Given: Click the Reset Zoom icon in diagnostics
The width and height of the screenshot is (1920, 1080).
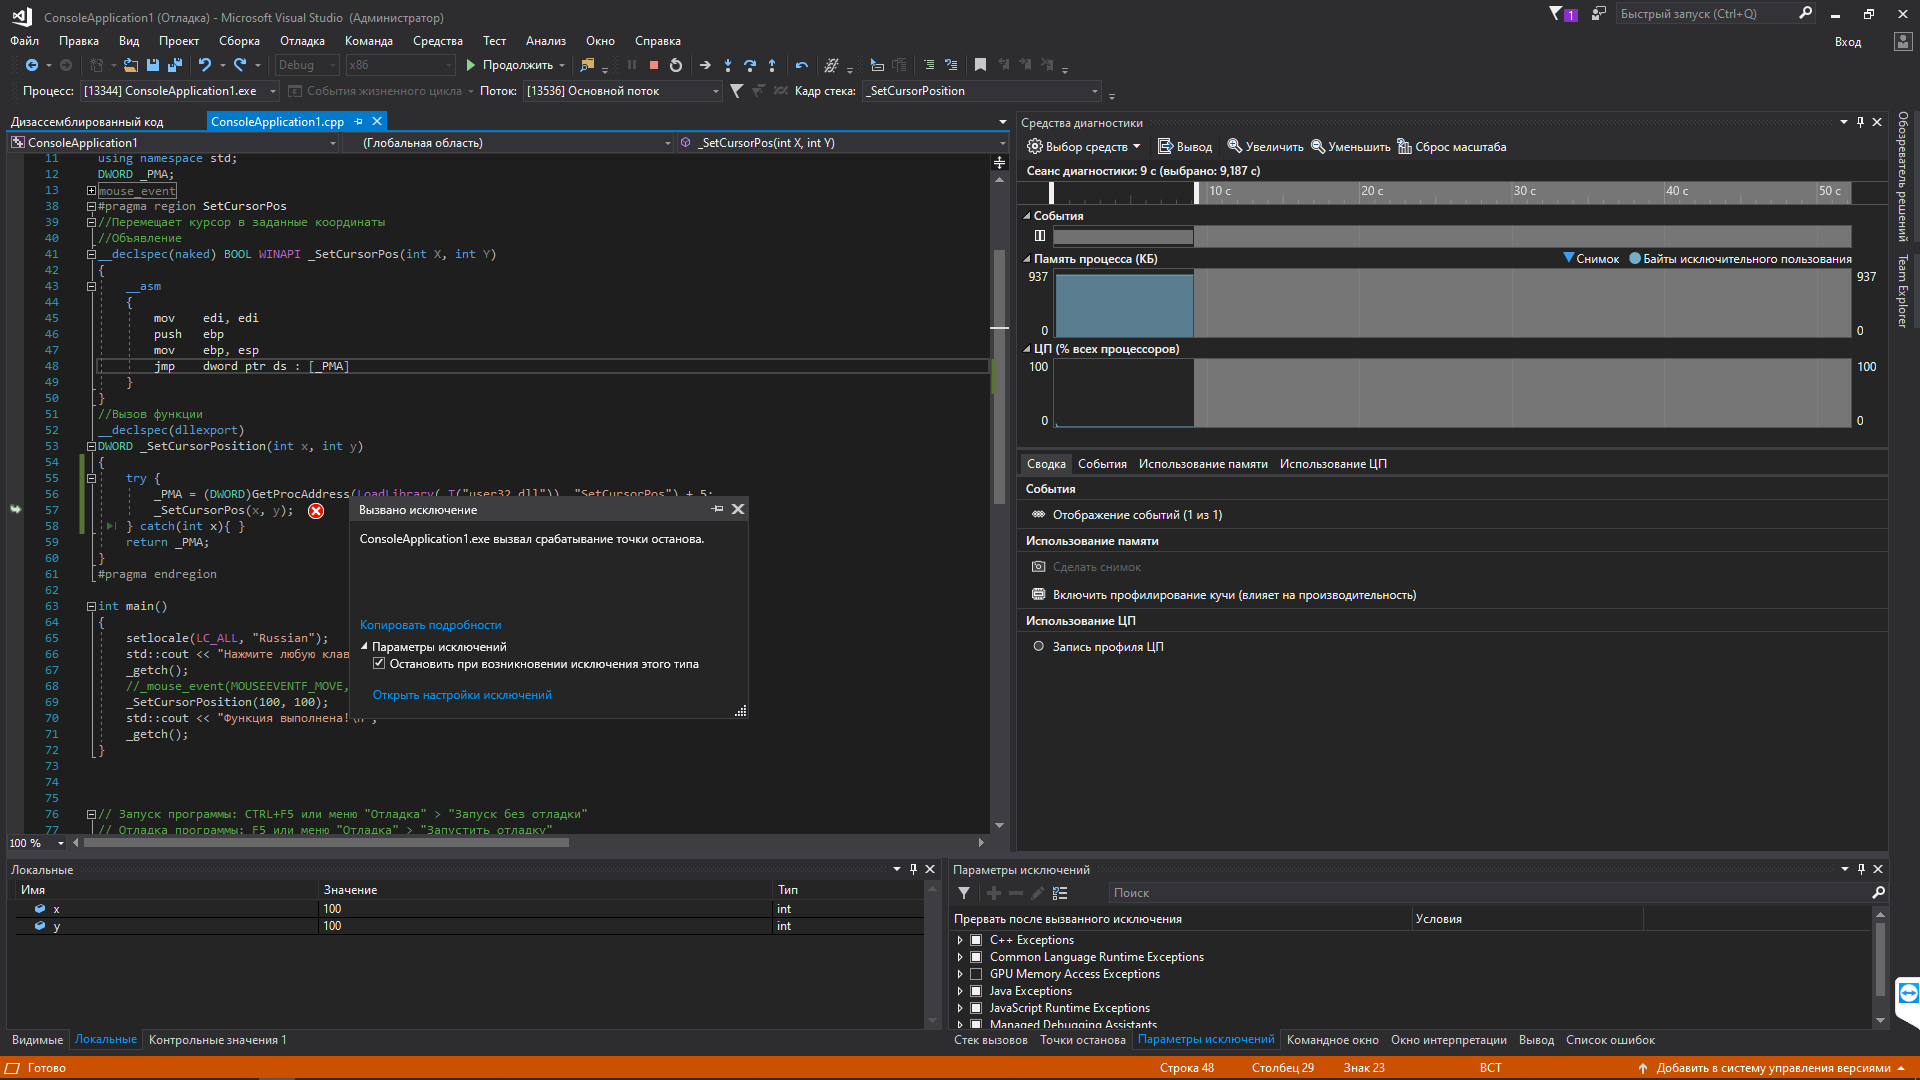Looking at the screenshot, I should (1404, 146).
